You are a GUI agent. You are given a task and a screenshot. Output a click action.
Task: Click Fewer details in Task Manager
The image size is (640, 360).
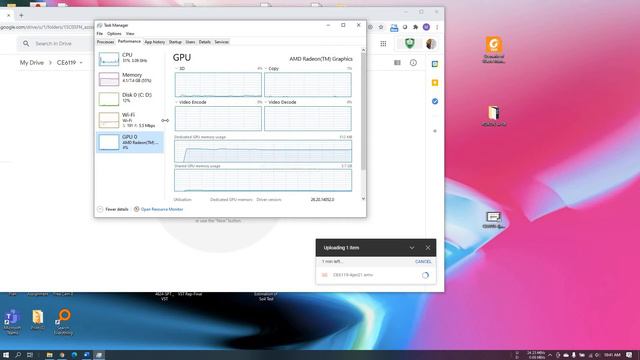click(113, 209)
